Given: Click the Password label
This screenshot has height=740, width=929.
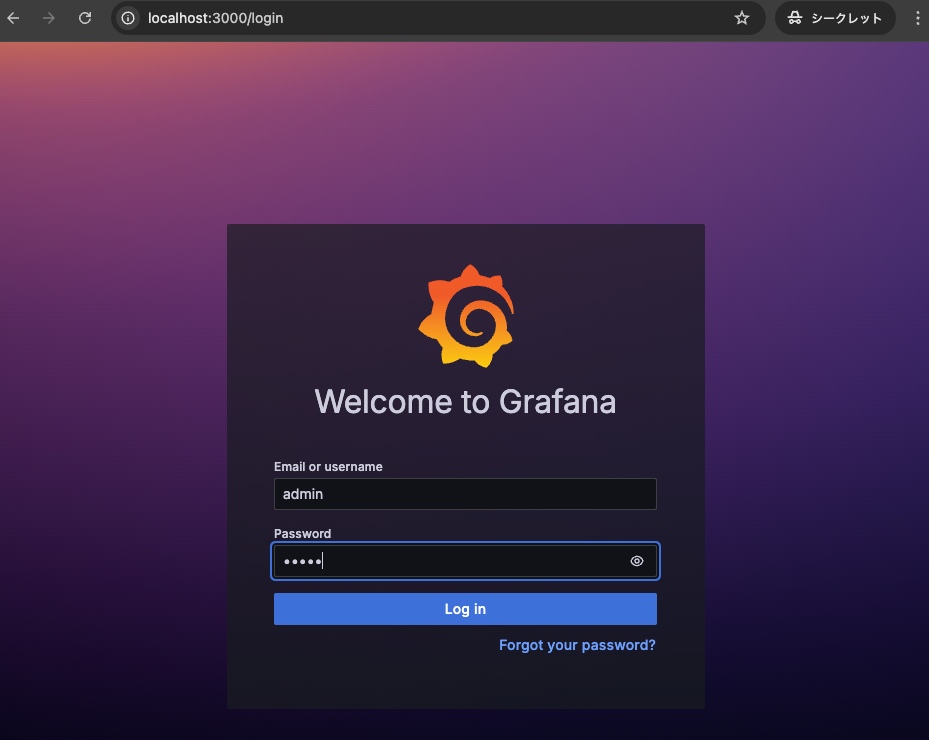Looking at the screenshot, I should [x=302, y=533].
